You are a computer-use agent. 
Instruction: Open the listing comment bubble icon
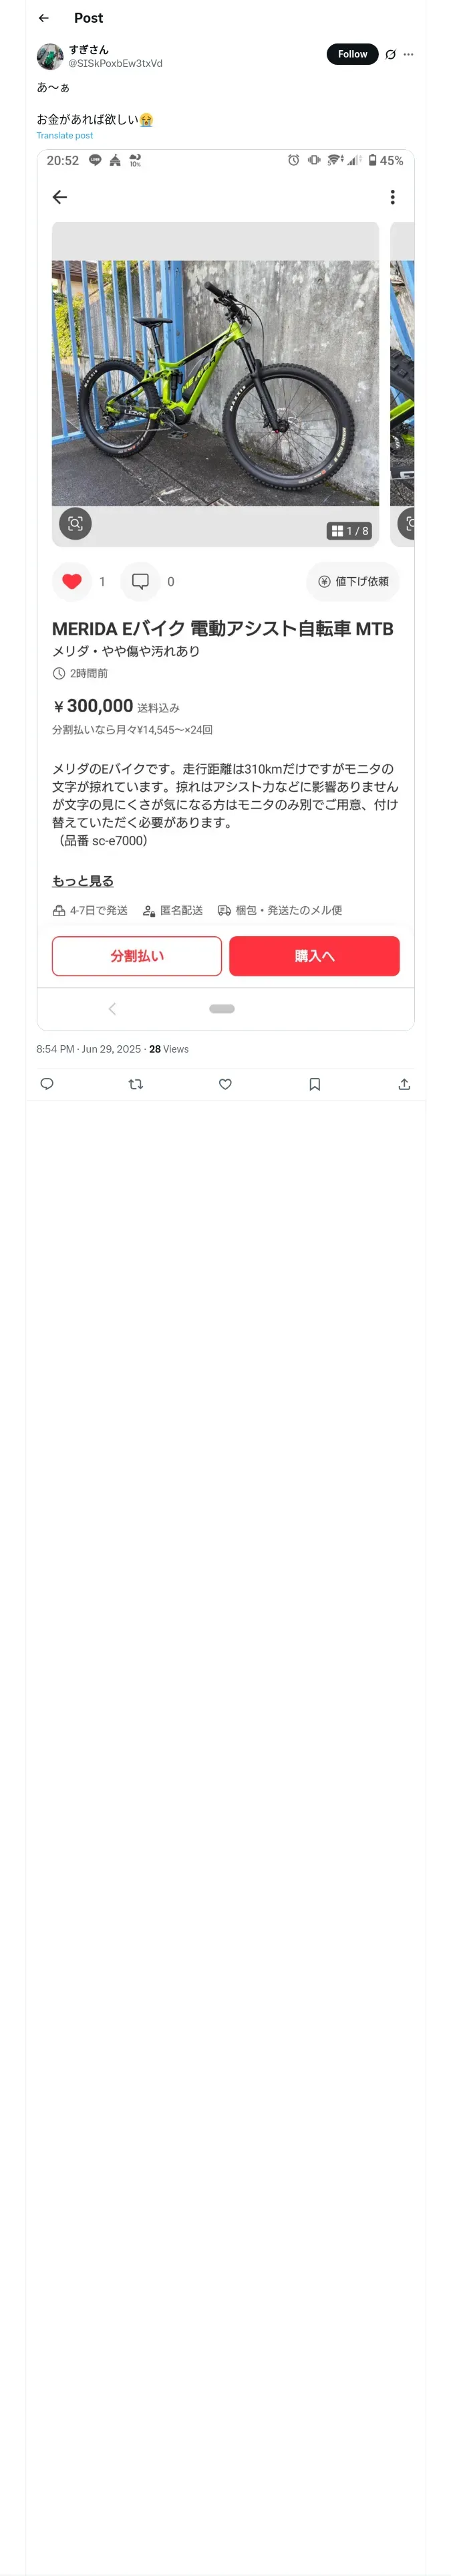pos(141,581)
